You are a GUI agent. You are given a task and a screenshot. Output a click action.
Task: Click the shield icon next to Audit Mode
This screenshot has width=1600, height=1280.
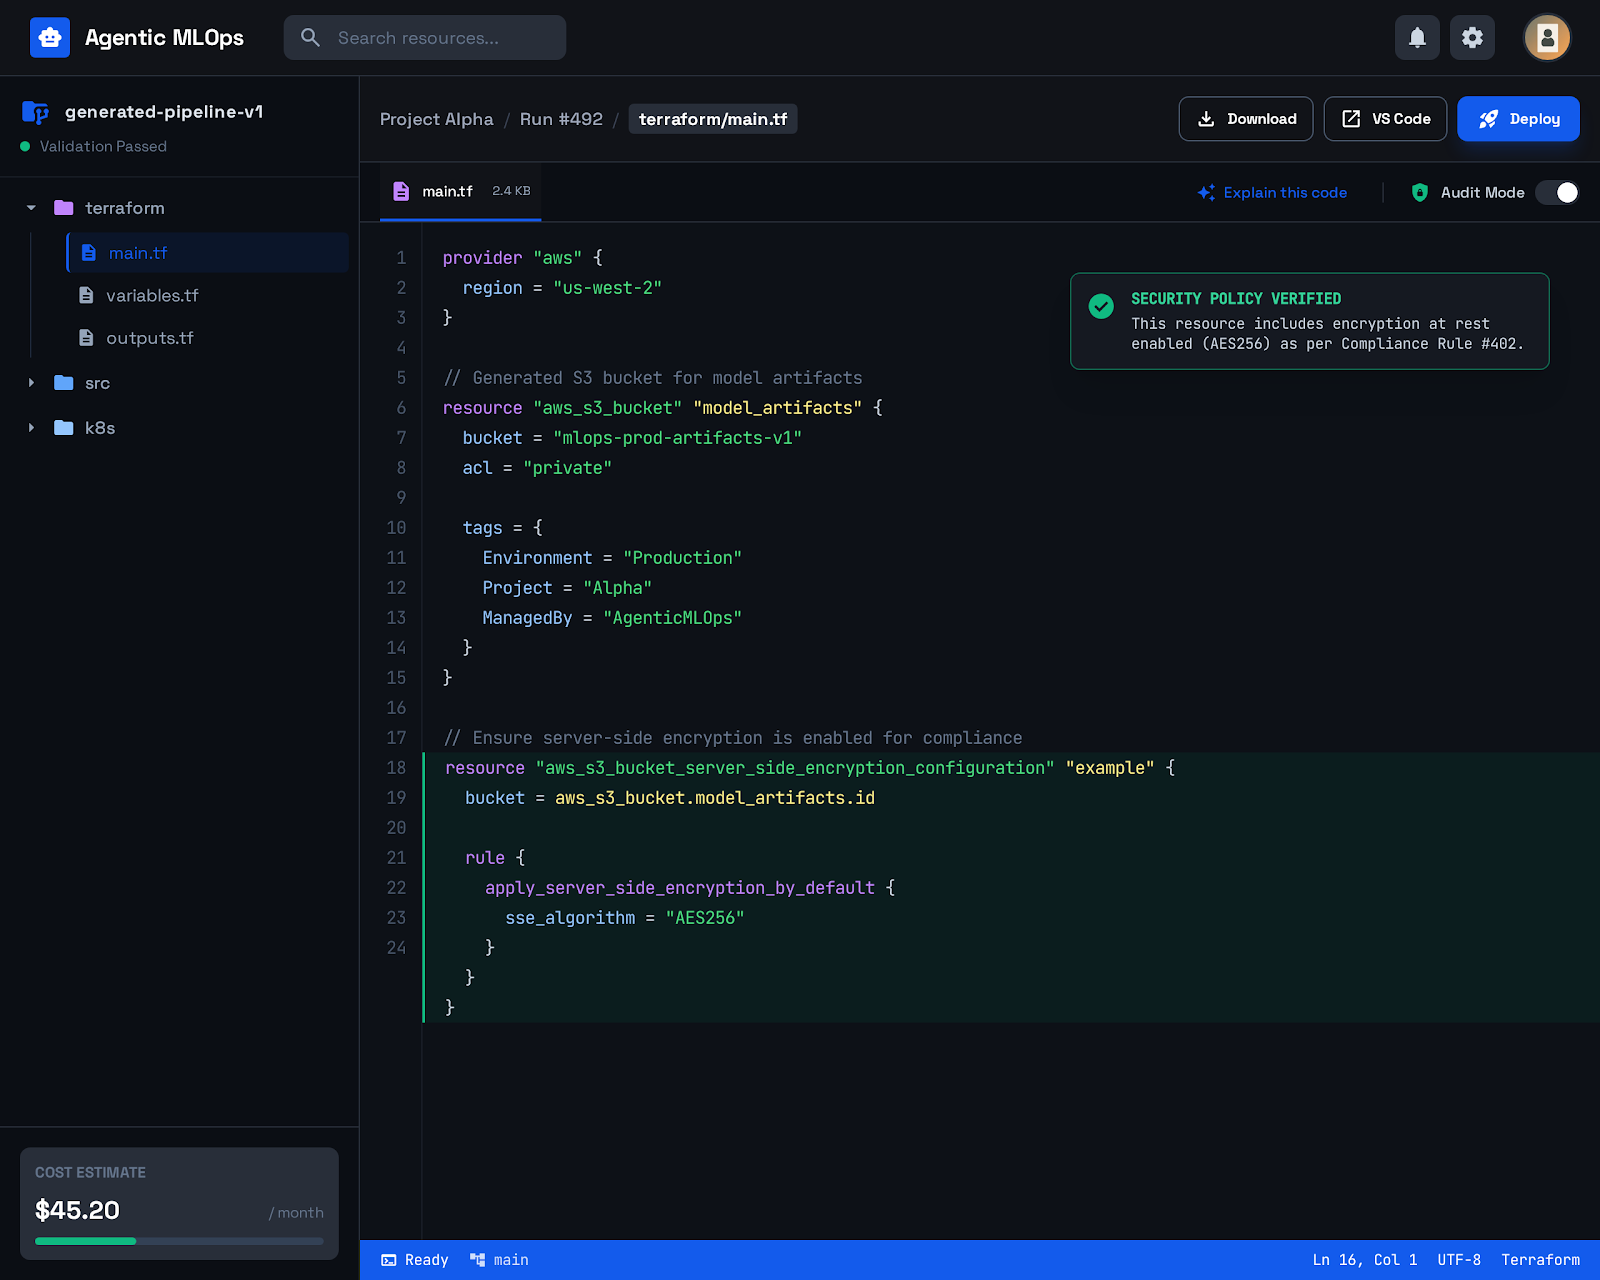tap(1420, 192)
